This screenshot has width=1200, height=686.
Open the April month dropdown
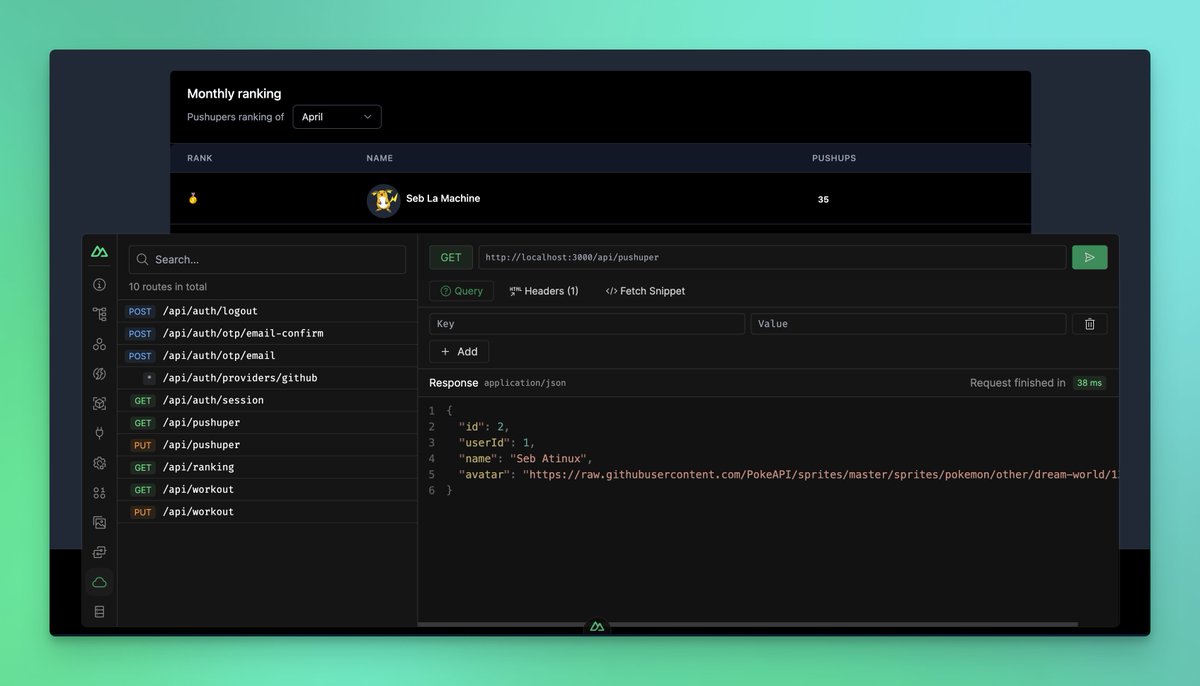[x=337, y=117]
